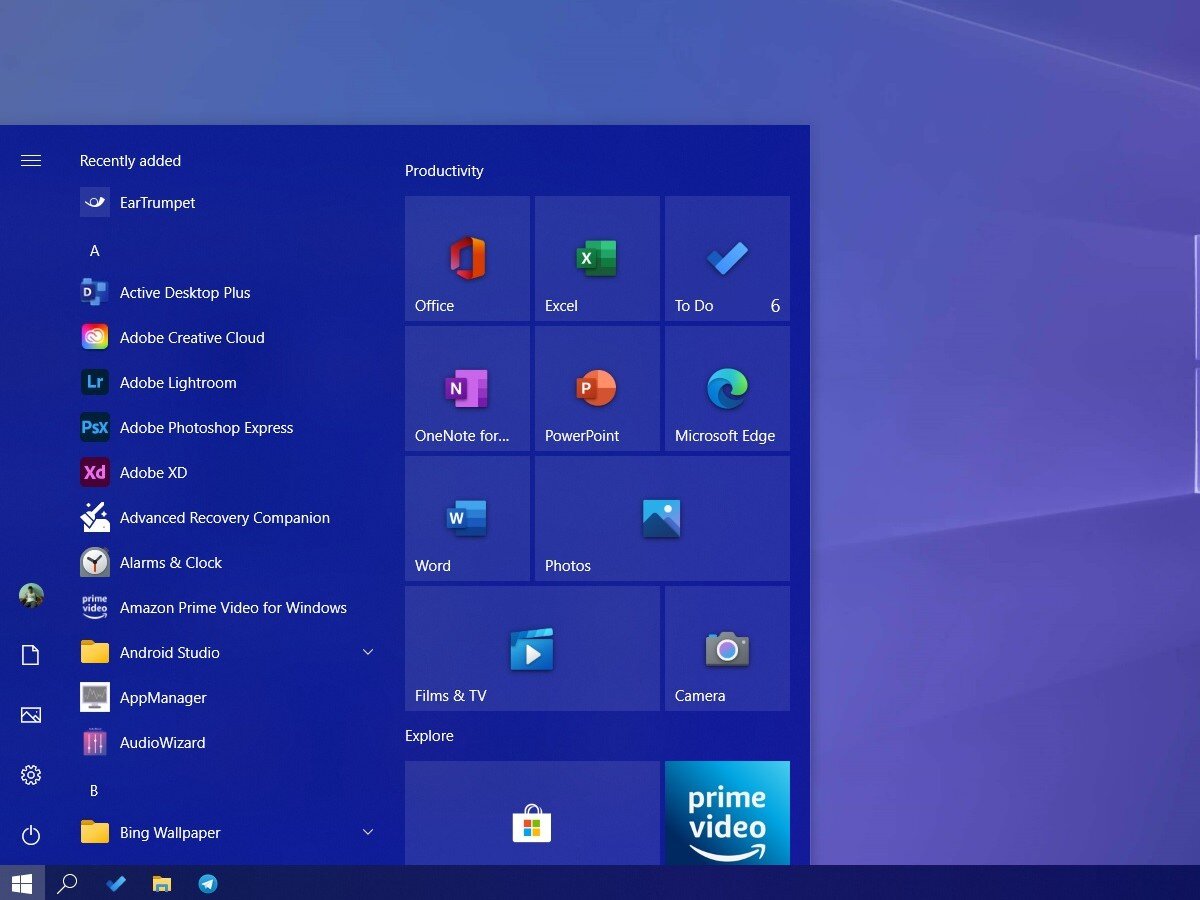Open AppManager from the app list
Screen dimensions: 1200x900
tap(228, 697)
